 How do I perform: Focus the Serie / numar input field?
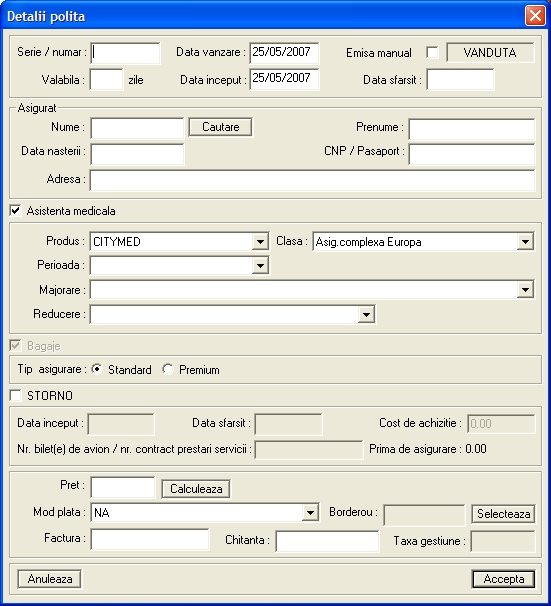(x=125, y=53)
